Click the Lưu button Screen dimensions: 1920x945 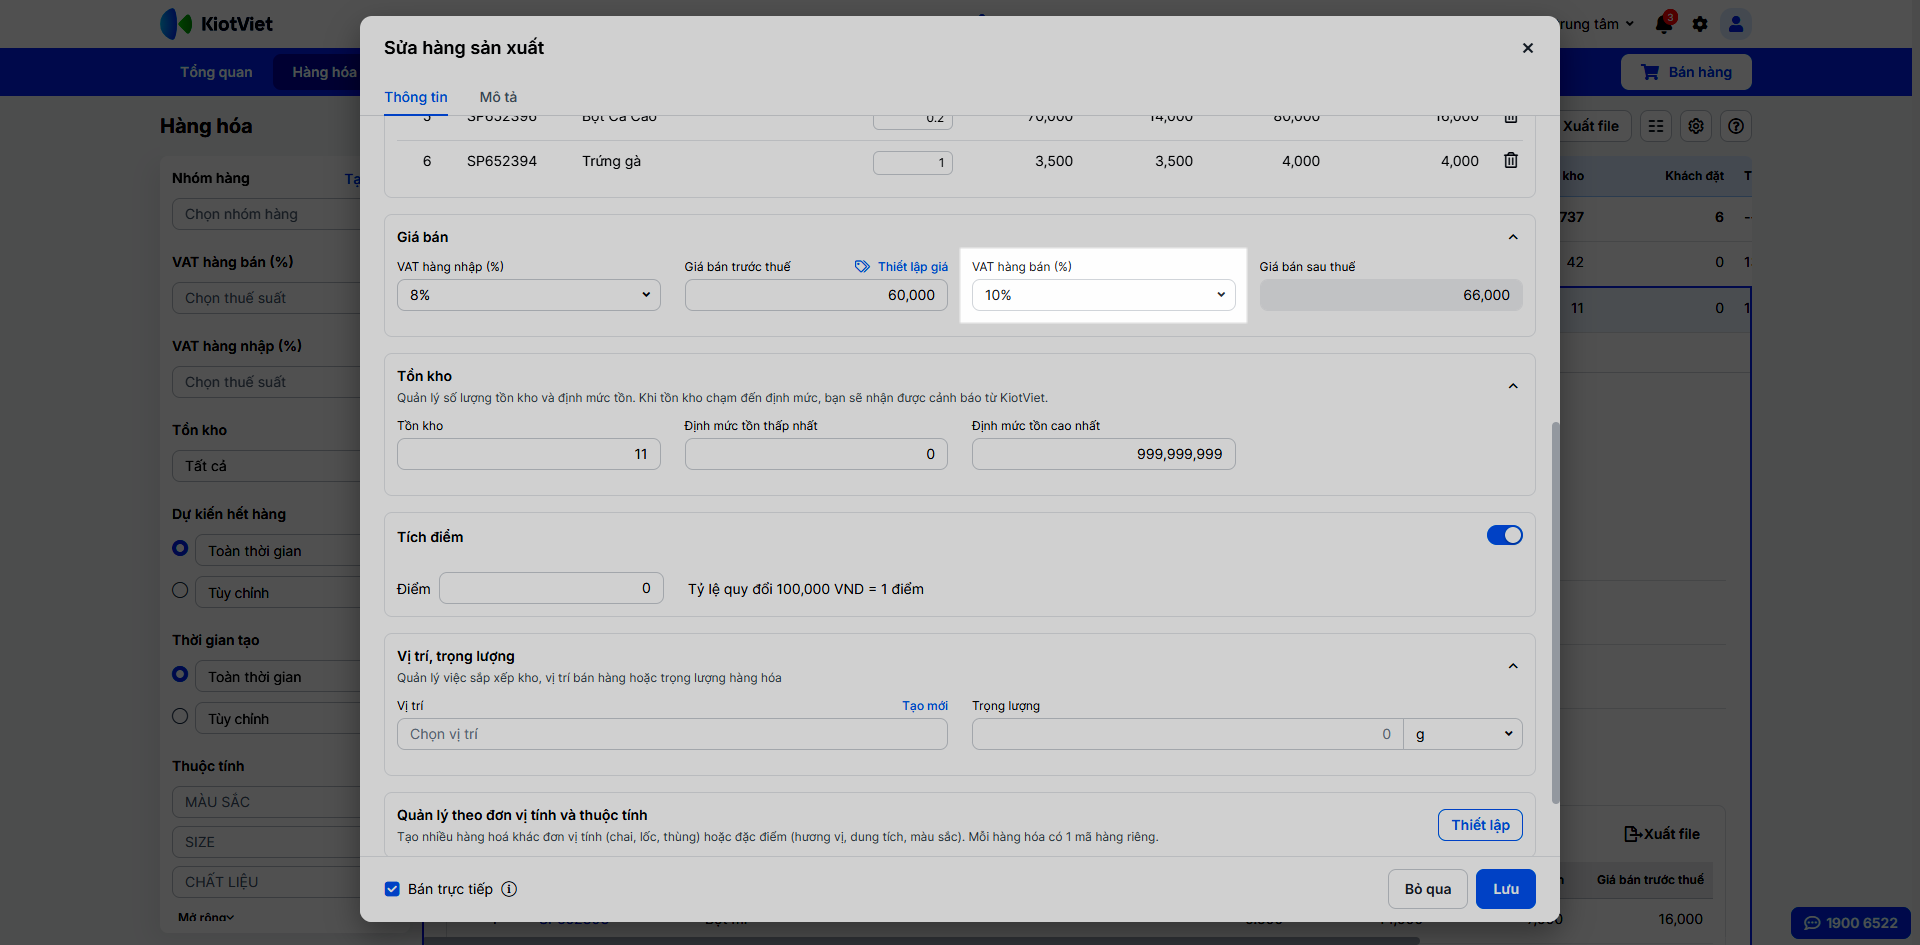(1505, 889)
